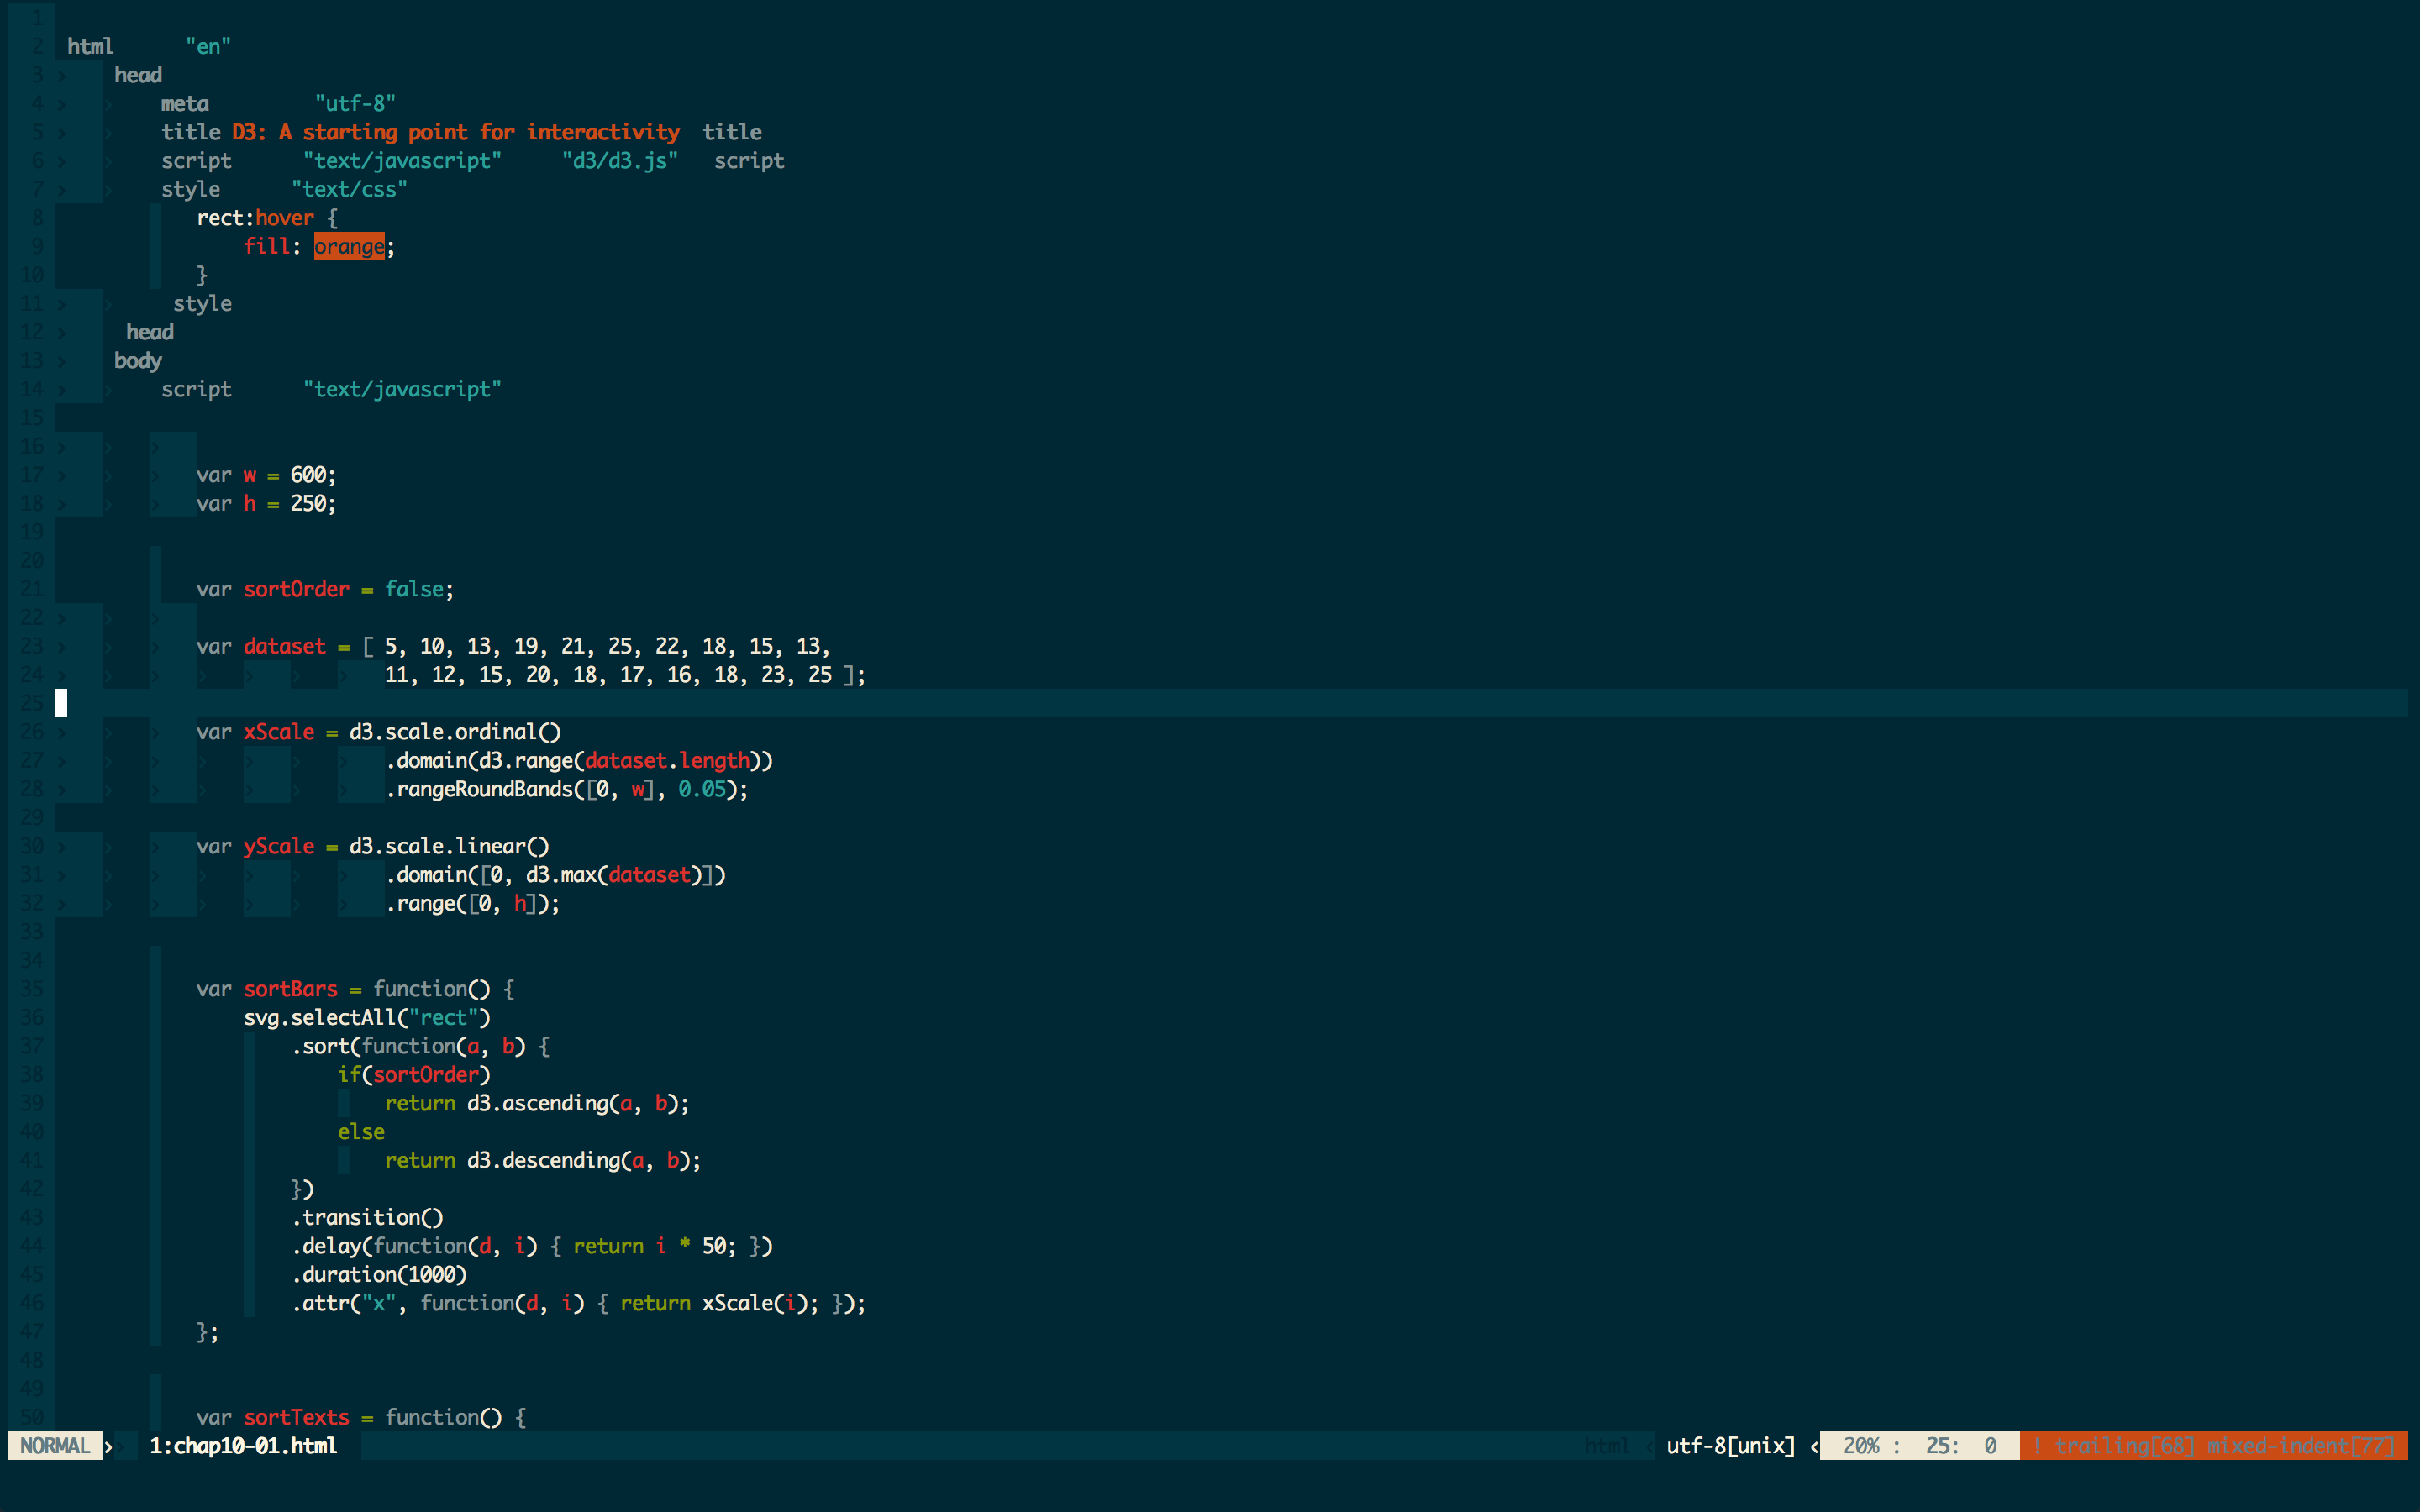Click the cursor block on line 25
Viewport: 2420px width, 1512px height.
point(61,703)
